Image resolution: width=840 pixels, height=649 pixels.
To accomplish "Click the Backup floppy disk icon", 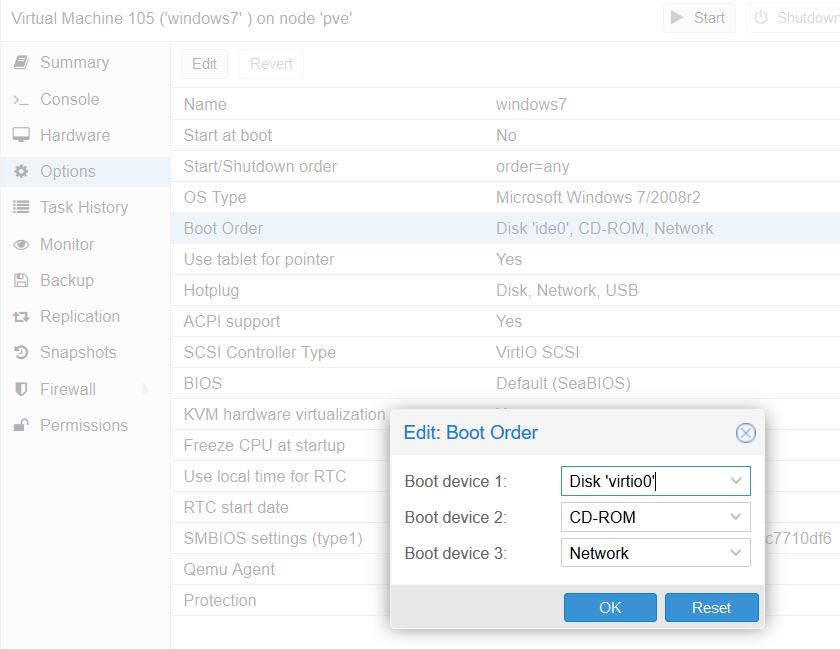I will coord(21,280).
